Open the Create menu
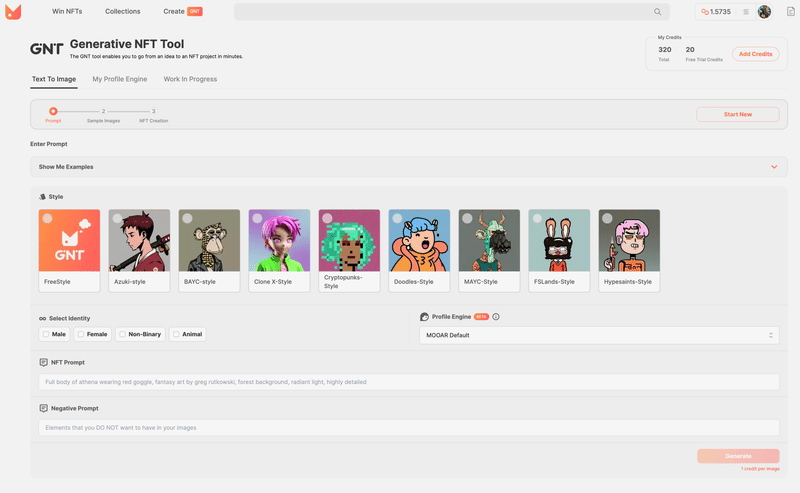 point(174,11)
